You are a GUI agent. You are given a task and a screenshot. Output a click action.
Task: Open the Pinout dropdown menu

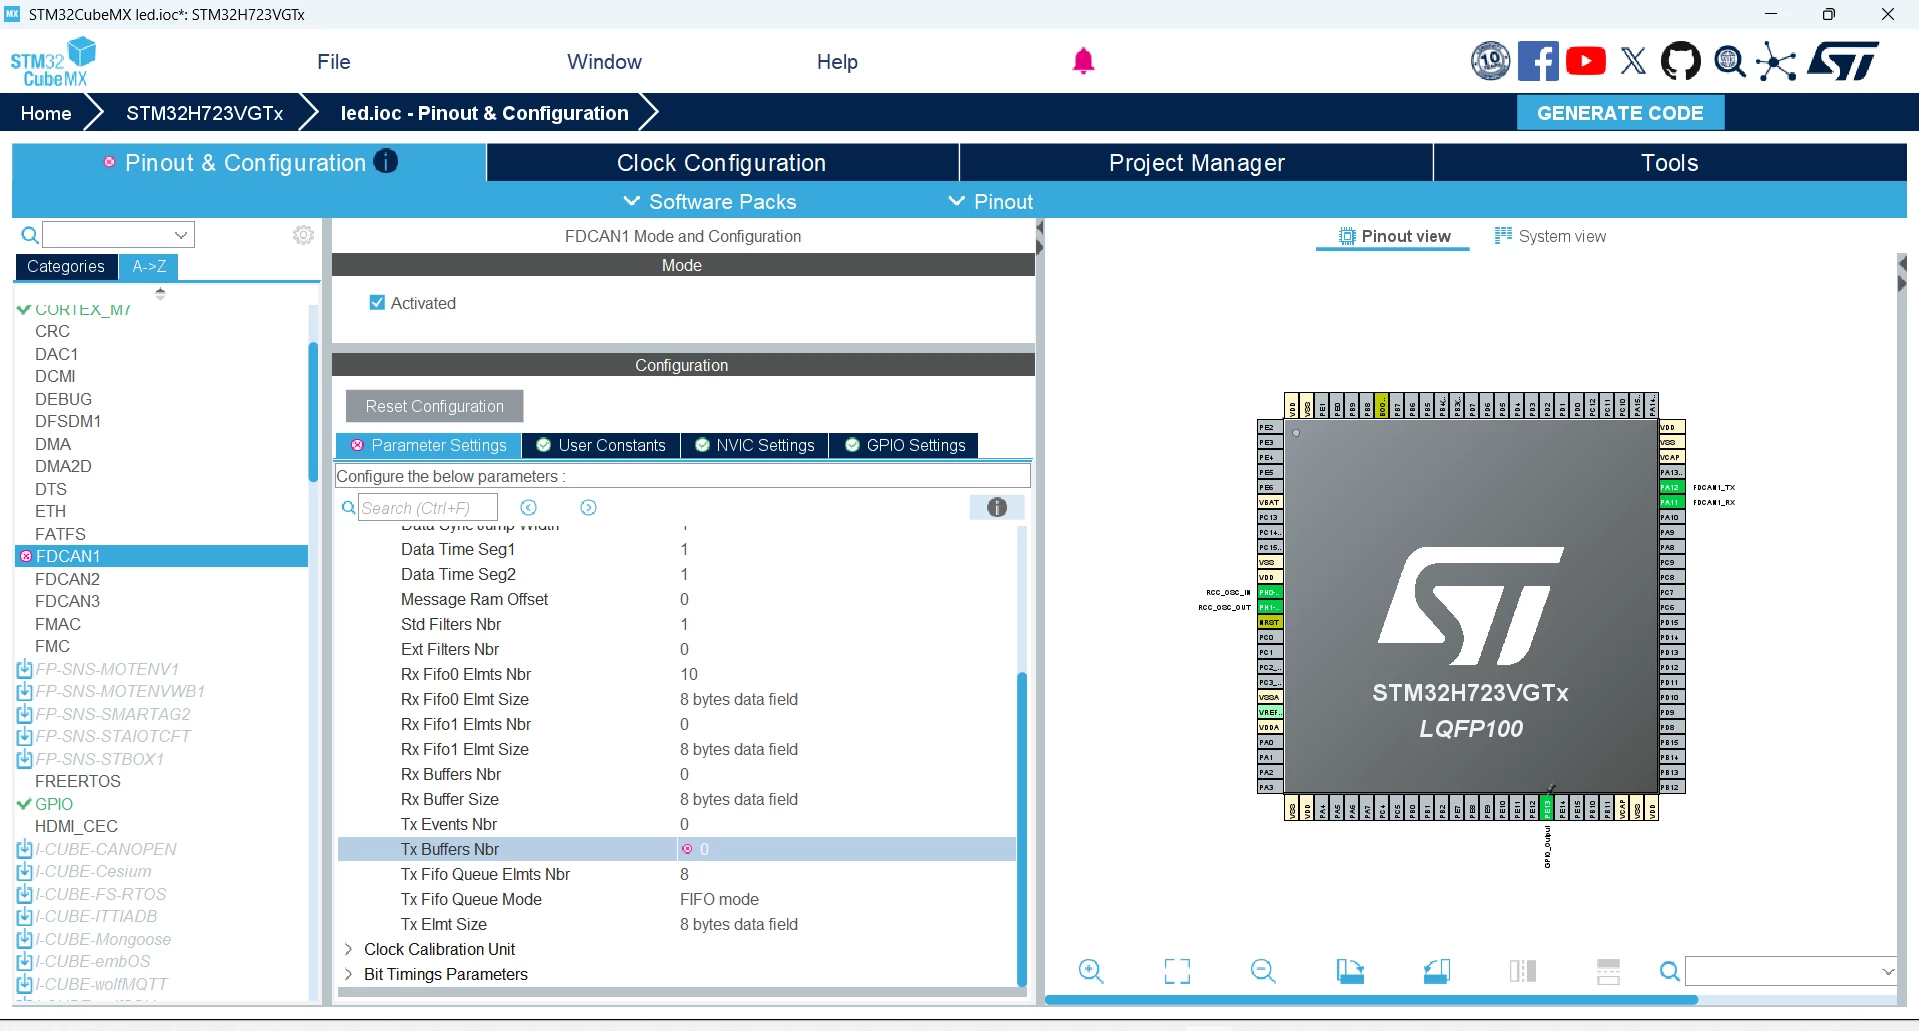(x=990, y=202)
